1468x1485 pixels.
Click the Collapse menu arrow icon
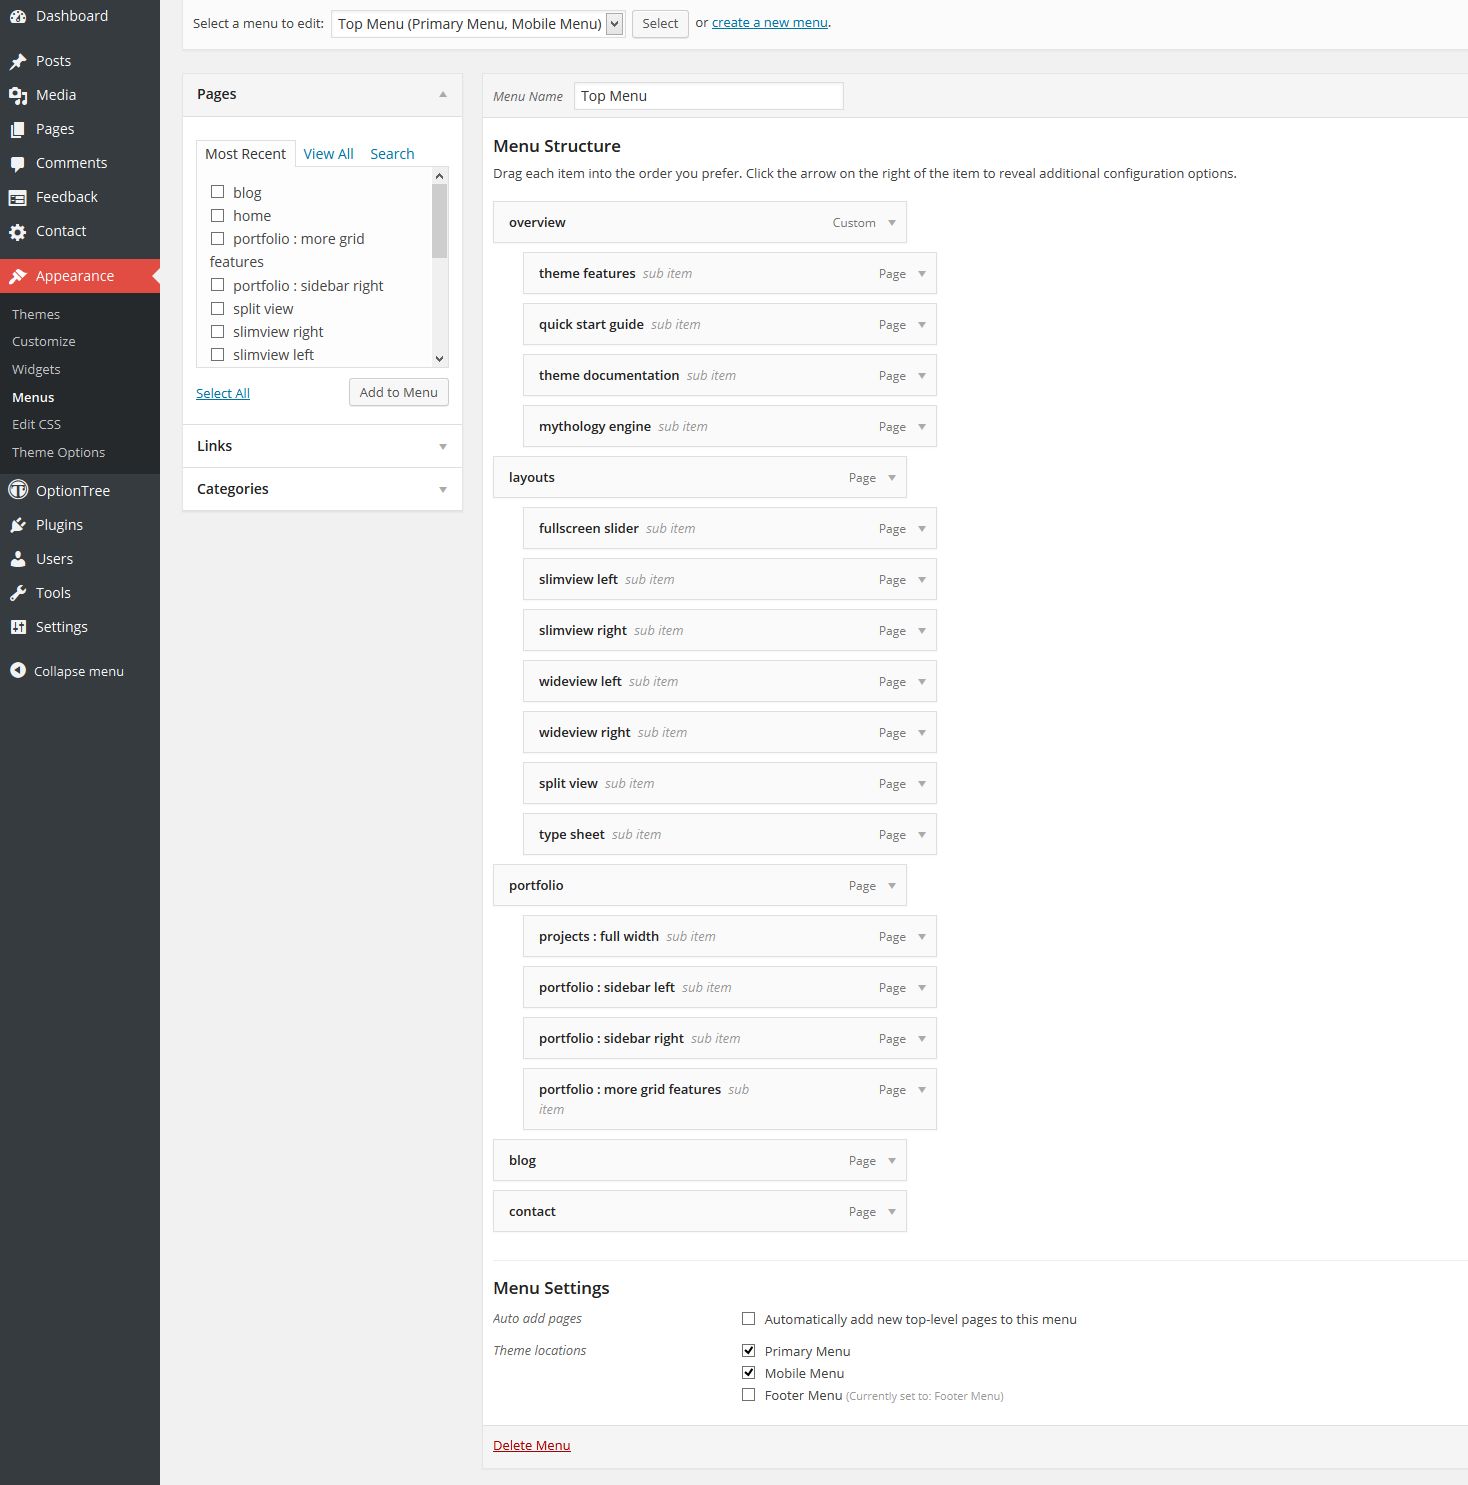click(x=18, y=671)
